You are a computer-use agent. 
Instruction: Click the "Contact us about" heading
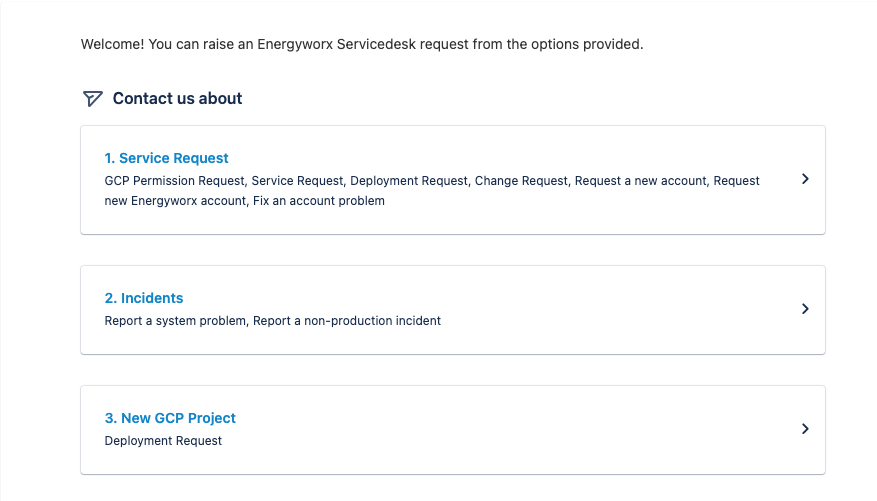(x=177, y=98)
